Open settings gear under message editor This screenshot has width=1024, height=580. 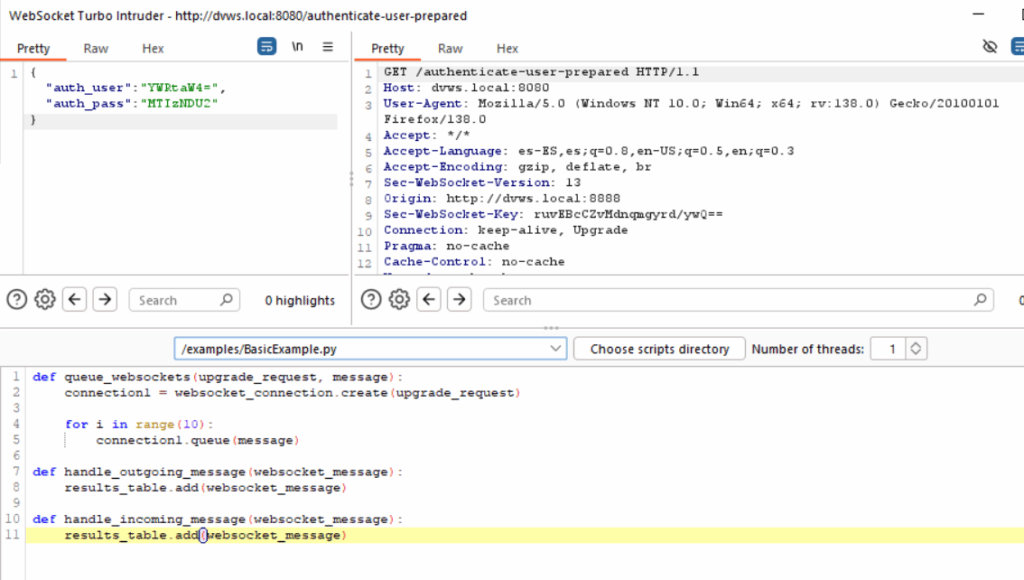tap(45, 300)
